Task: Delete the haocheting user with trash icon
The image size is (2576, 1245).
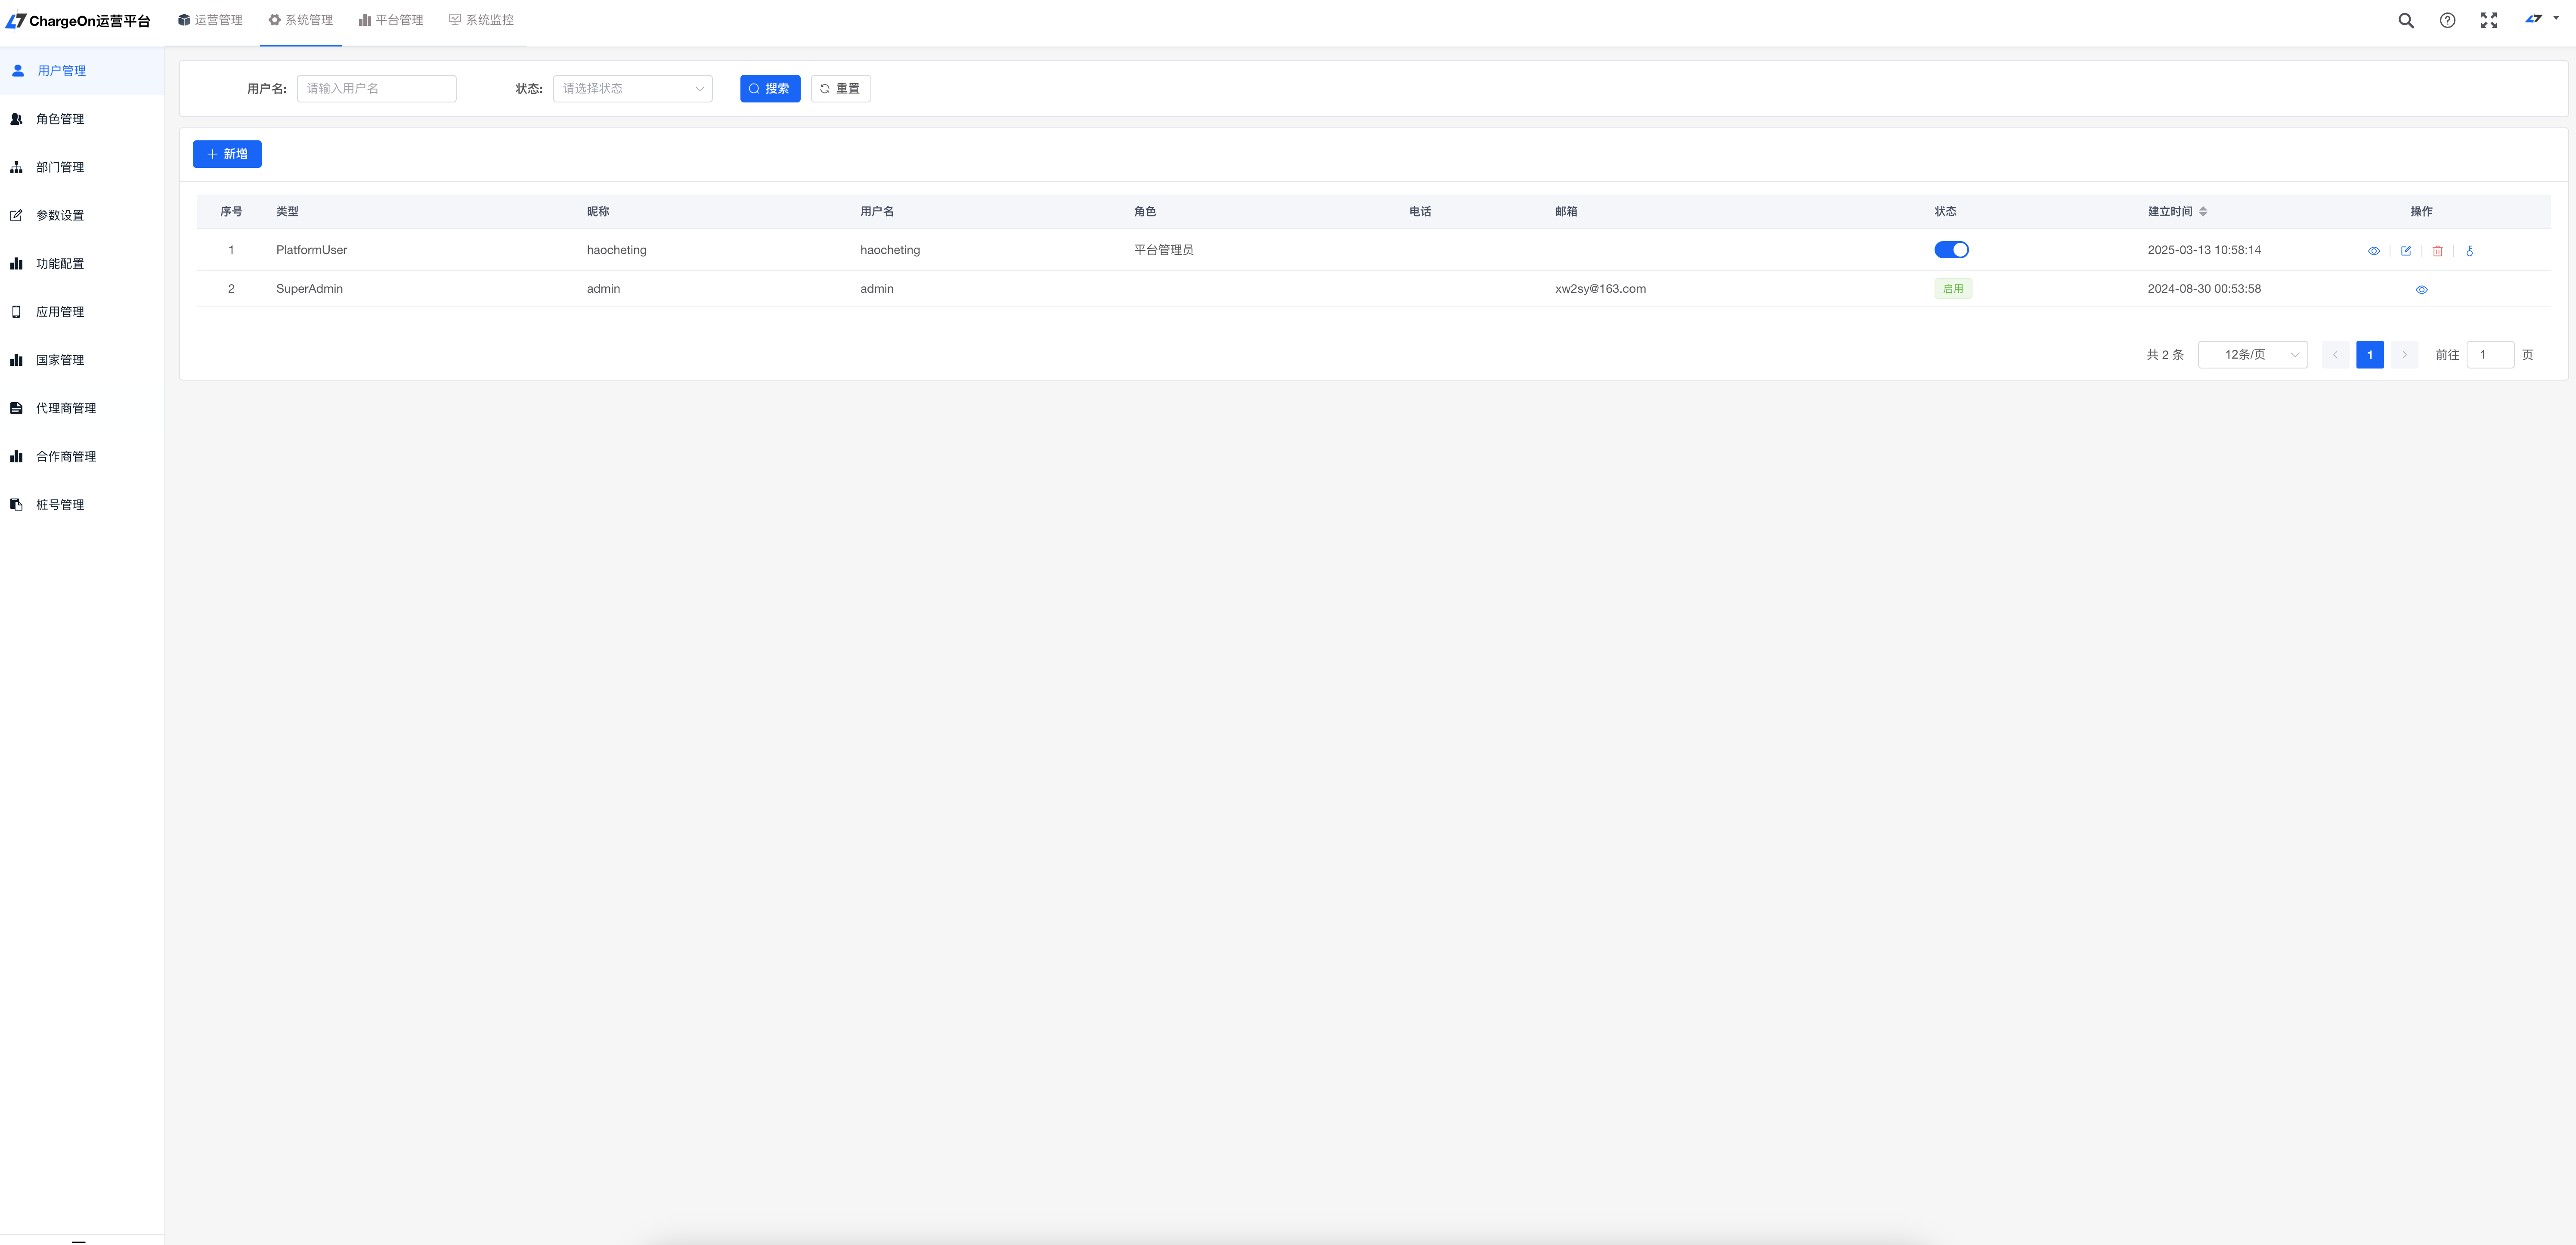Action: [2437, 251]
